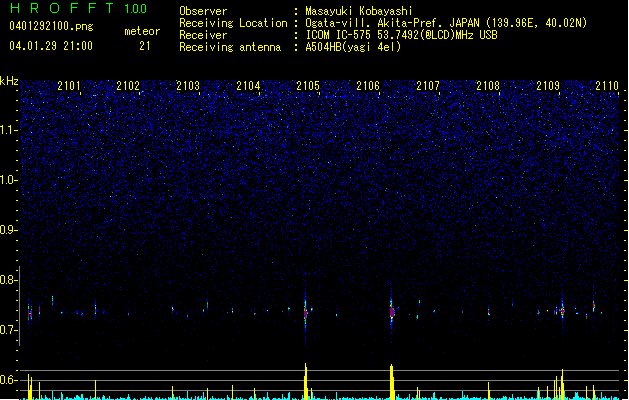Click the tall yellow power spike after 2106
Viewport: 629px width, 400px height.
coord(392,382)
